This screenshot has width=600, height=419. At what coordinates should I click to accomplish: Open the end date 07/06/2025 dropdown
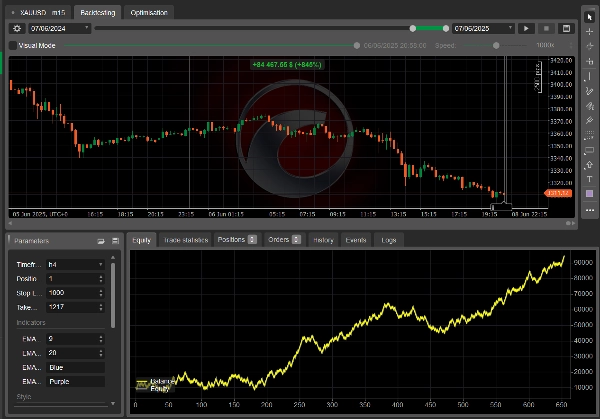click(x=484, y=29)
